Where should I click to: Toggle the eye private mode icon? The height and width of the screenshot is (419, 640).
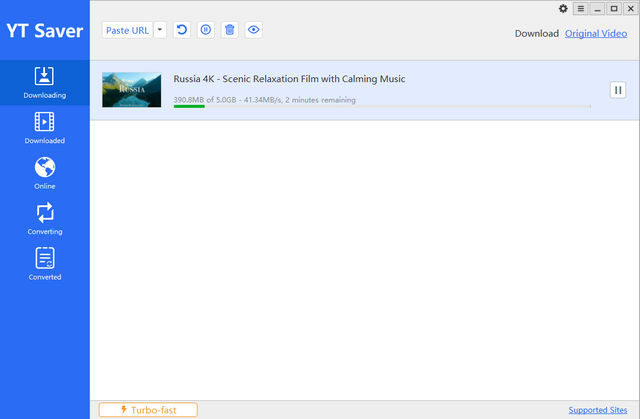click(x=254, y=30)
